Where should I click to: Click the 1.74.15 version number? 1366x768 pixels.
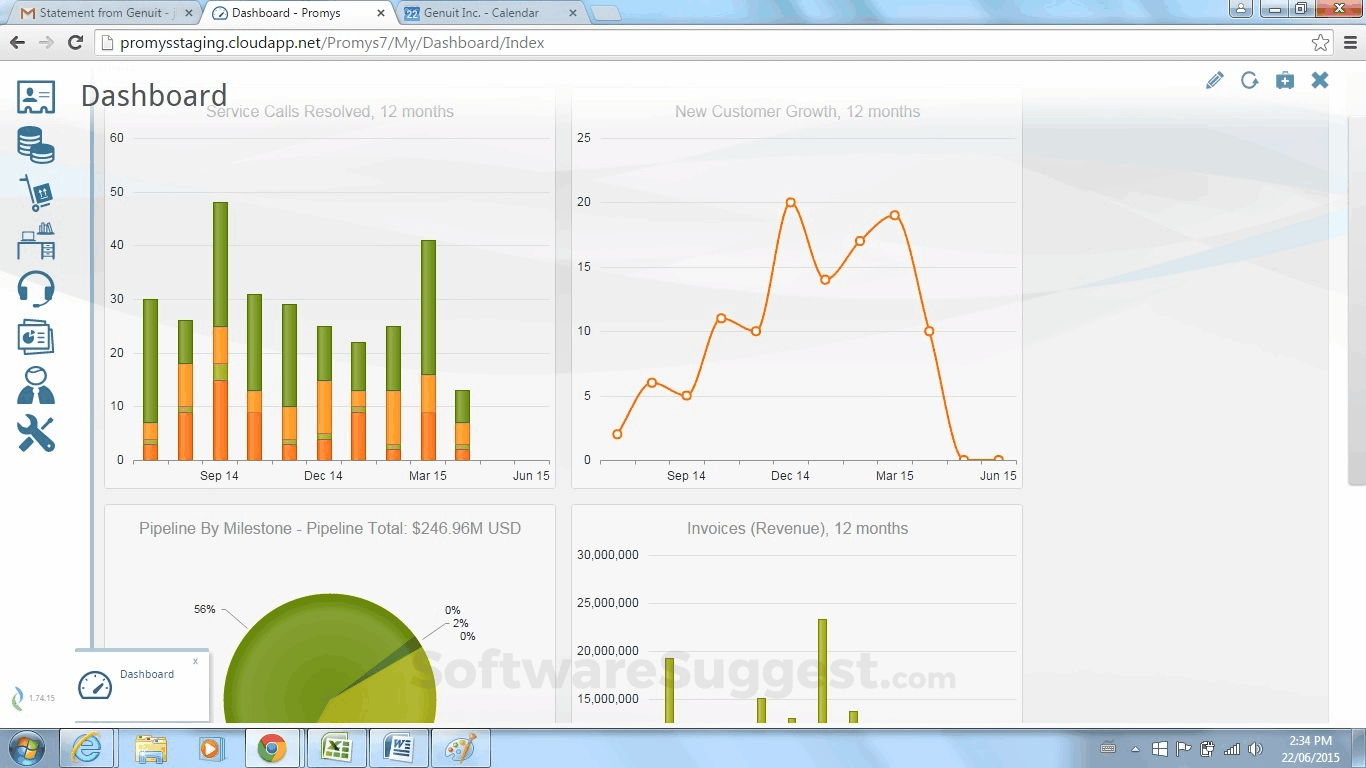[42, 698]
